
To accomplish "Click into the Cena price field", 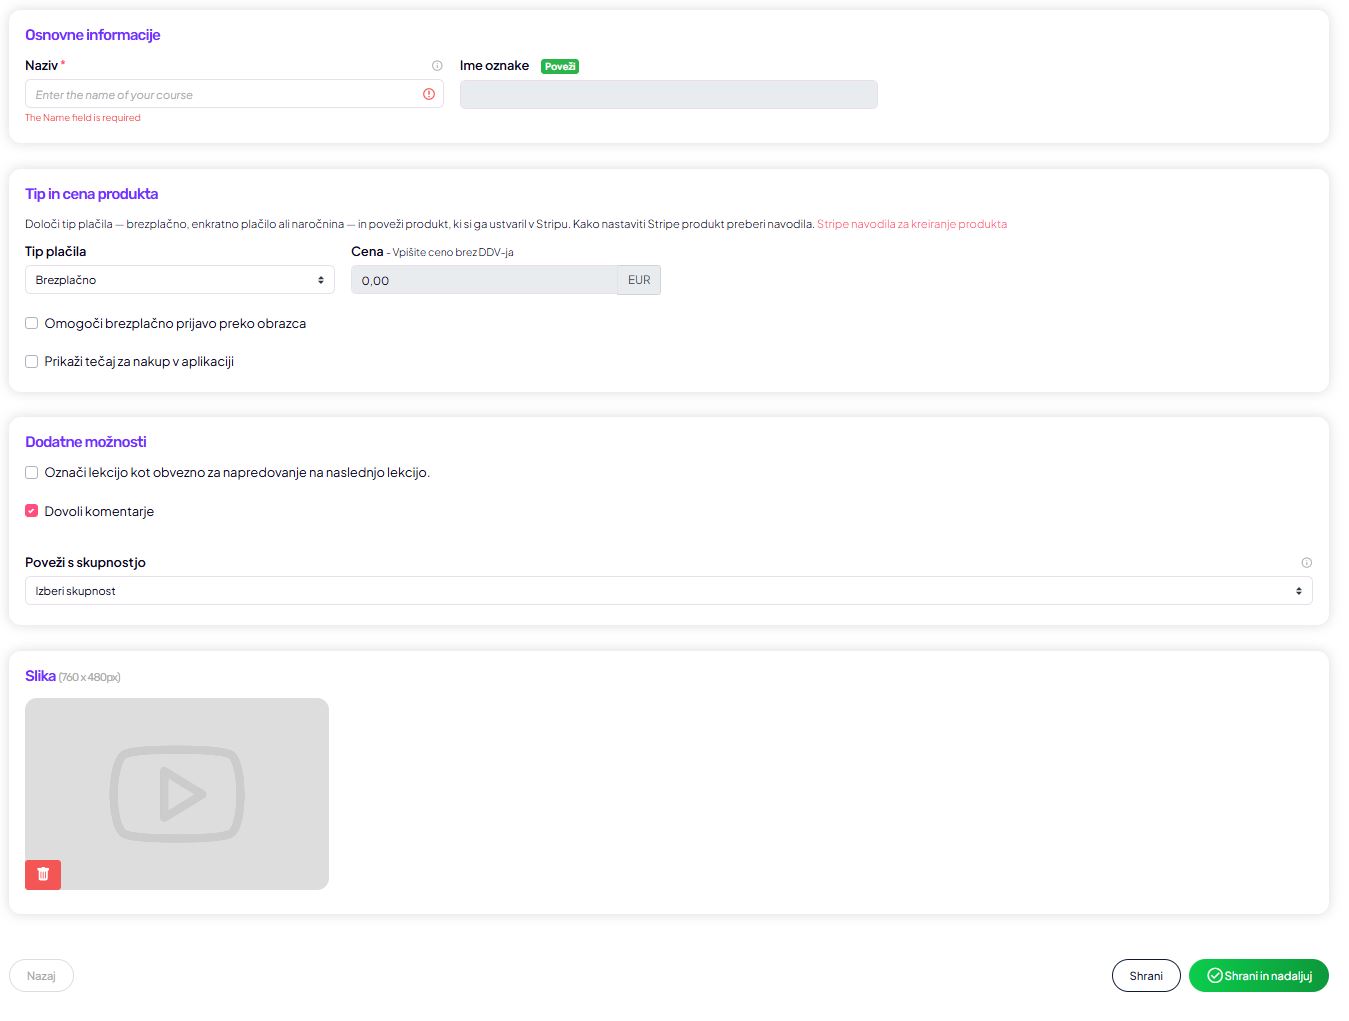I will coord(484,281).
